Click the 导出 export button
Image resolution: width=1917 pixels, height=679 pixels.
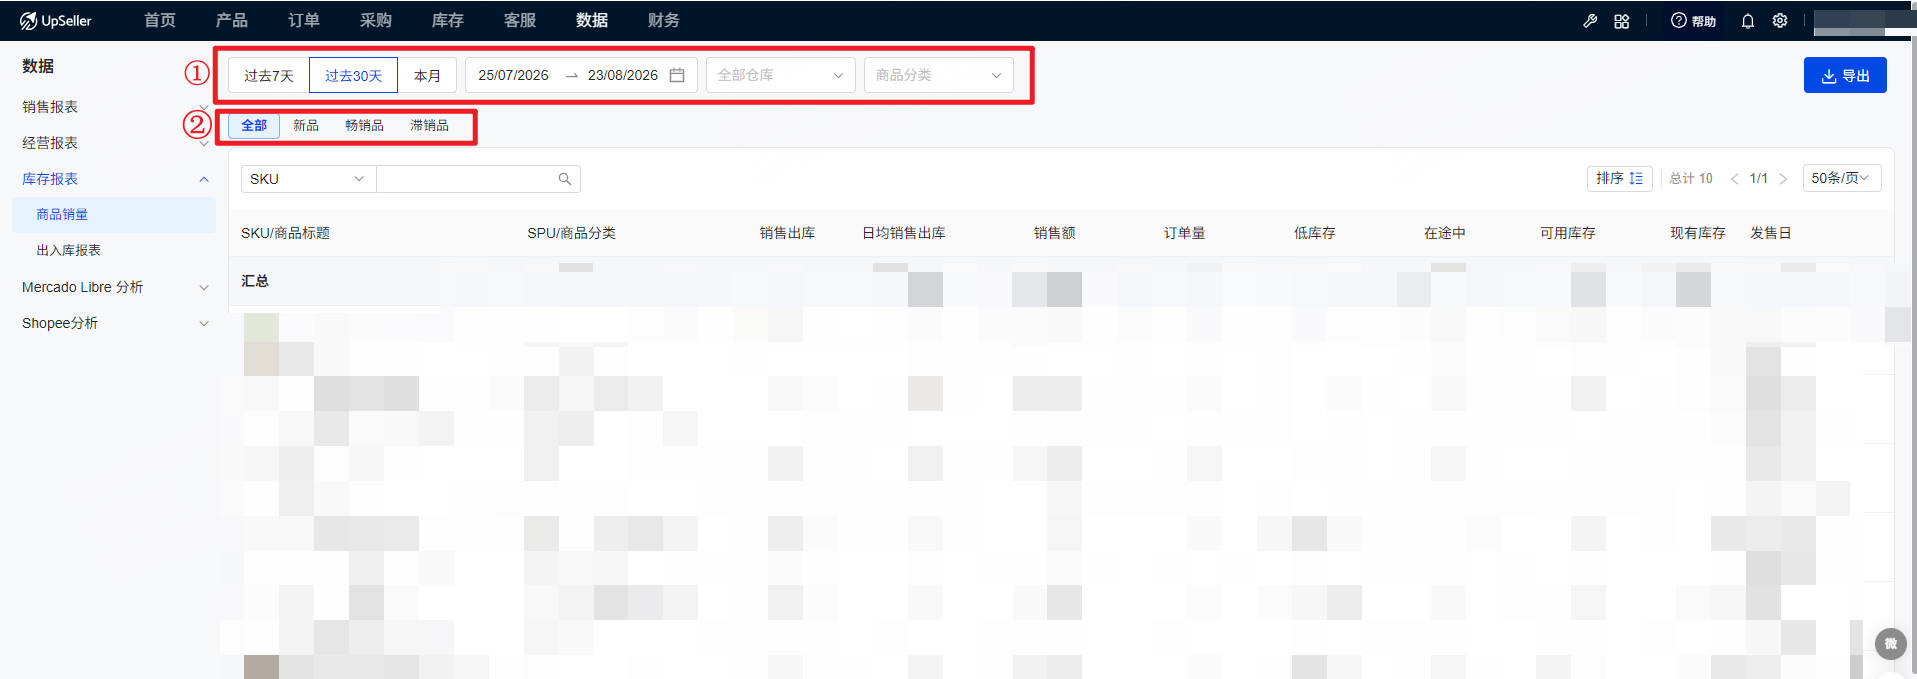coord(1845,75)
